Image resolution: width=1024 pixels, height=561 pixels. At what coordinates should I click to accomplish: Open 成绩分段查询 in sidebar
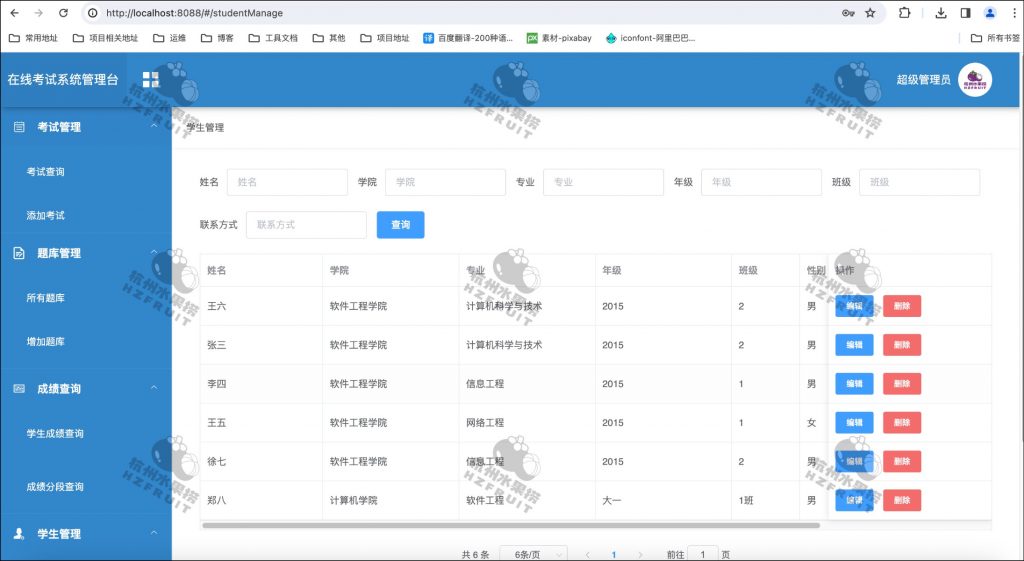tap(55, 487)
